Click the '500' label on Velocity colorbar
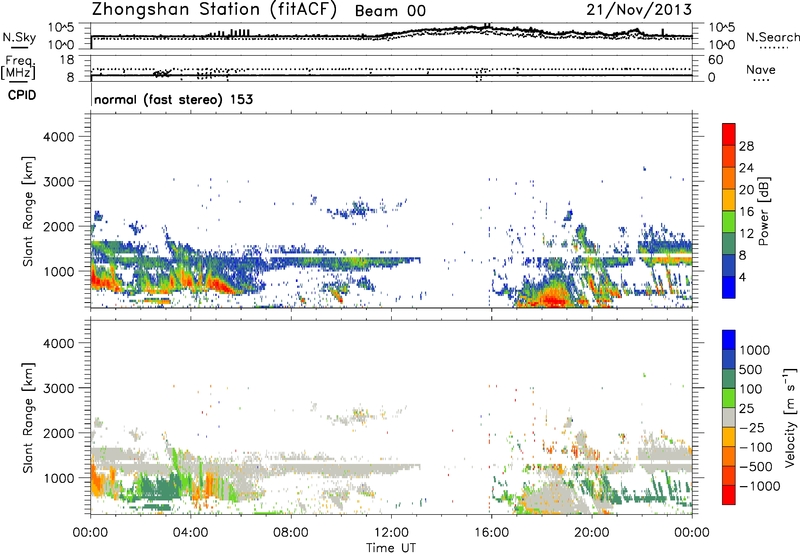 point(751,369)
